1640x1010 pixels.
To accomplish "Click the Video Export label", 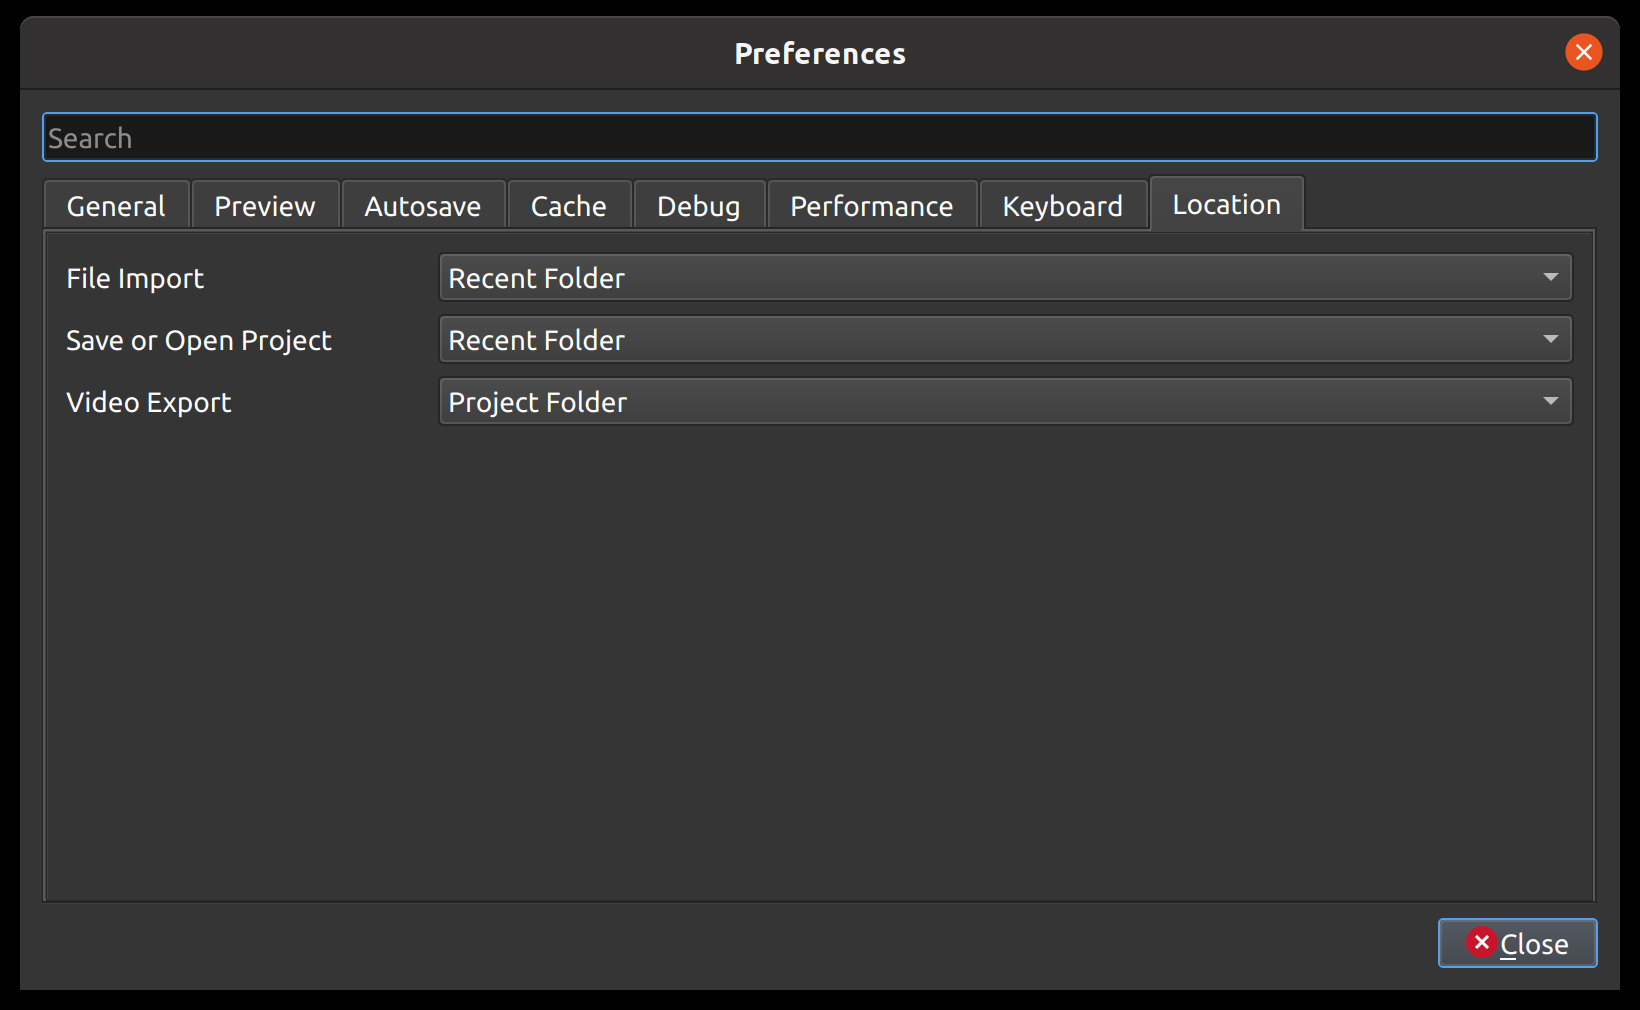I will pos(149,402).
